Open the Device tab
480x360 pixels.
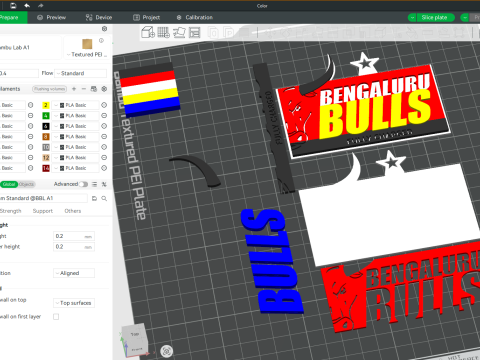(99, 17)
